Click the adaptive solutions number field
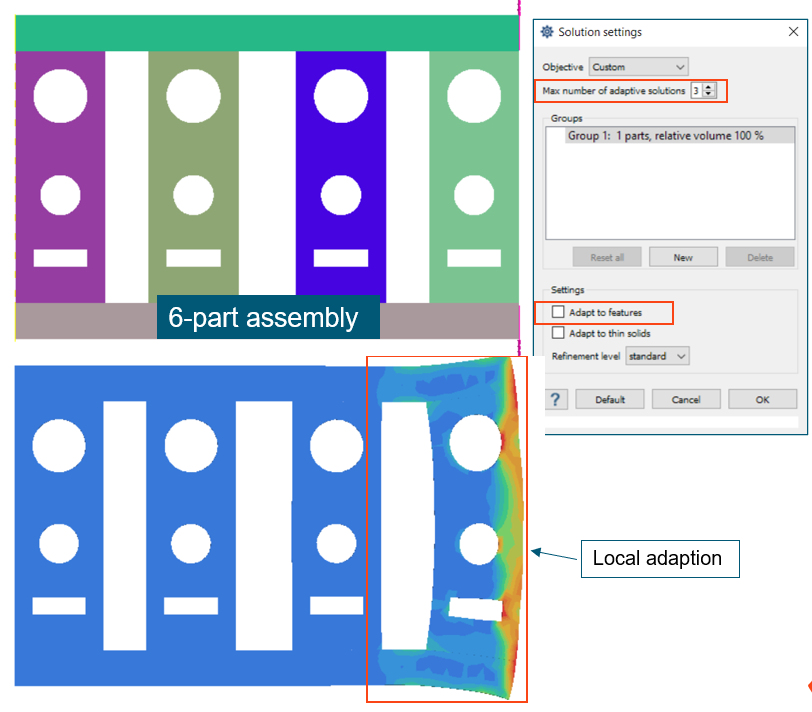Viewport: 812px width, 712px height. tap(695, 91)
